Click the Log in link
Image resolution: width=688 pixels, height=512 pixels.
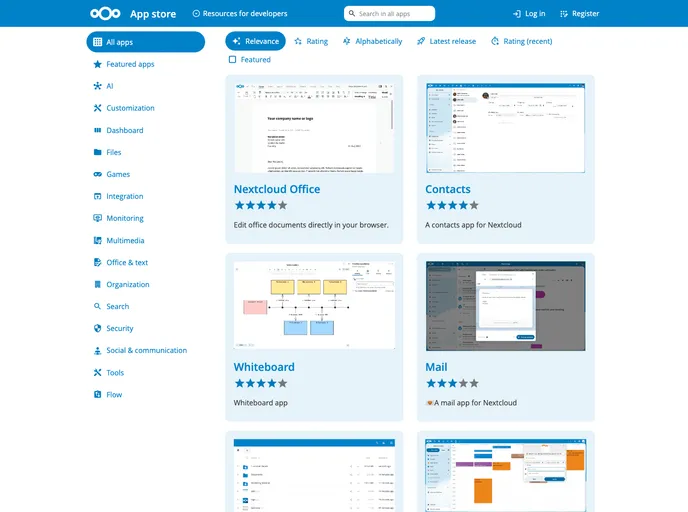(529, 14)
